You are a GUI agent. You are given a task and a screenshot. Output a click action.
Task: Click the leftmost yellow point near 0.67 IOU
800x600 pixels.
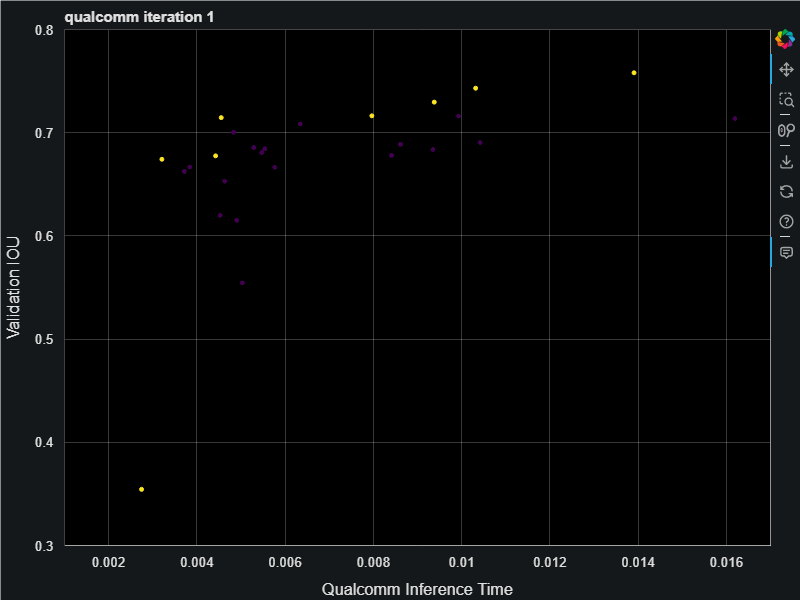pyautogui.click(x=162, y=159)
